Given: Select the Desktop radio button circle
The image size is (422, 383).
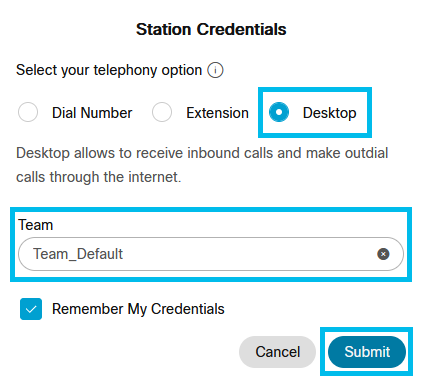Looking at the screenshot, I should pos(279,112).
